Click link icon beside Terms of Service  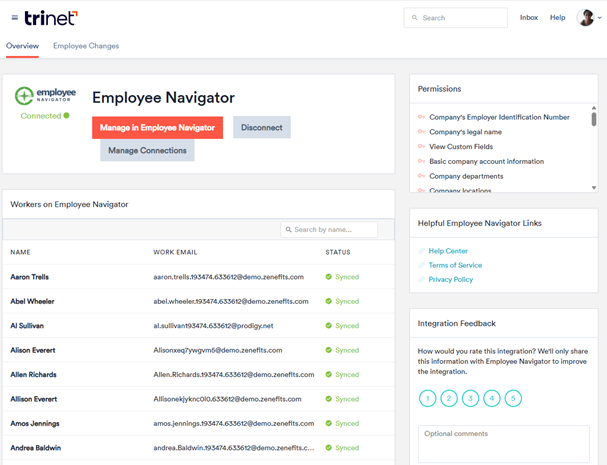tap(422, 265)
